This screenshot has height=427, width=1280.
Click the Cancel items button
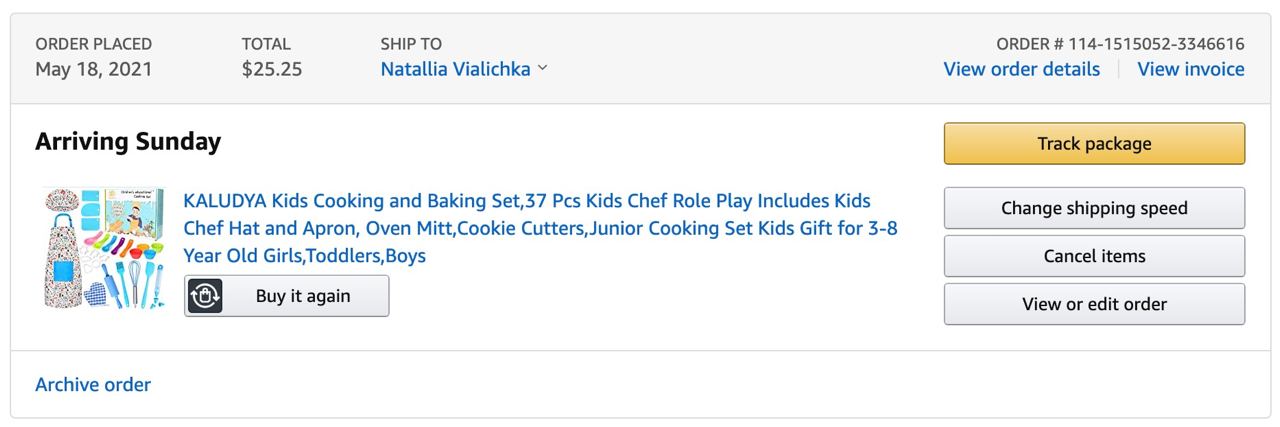click(1094, 256)
